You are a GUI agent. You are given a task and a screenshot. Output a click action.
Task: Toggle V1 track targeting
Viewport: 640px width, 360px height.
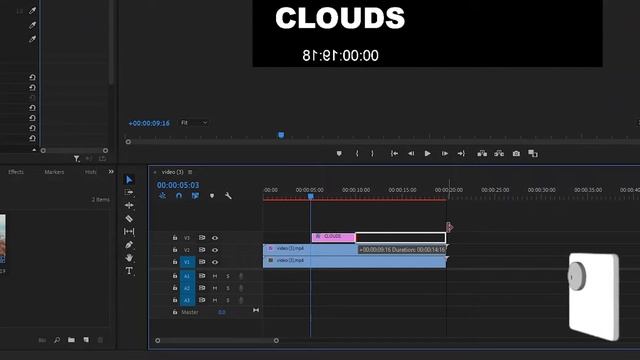pos(187,262)
